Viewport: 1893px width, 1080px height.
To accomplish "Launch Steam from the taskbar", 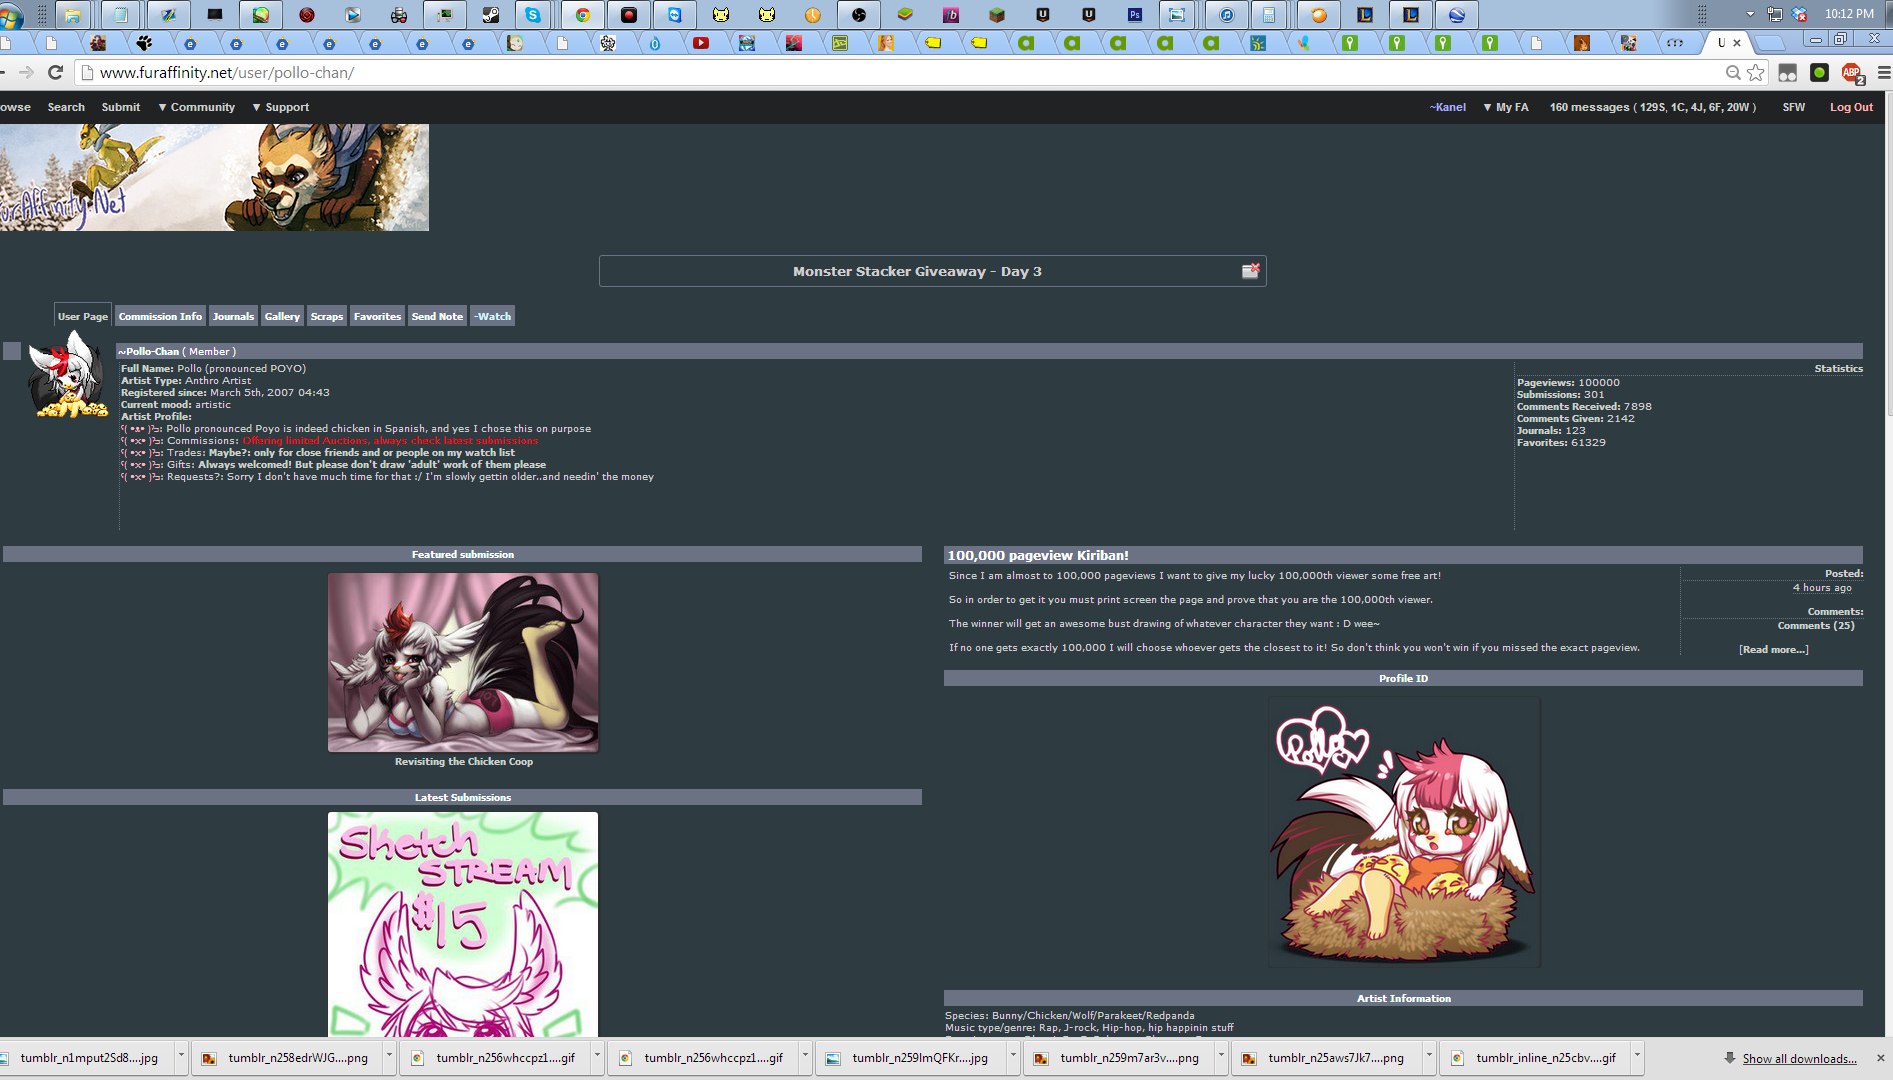I will tap(490, 15).
